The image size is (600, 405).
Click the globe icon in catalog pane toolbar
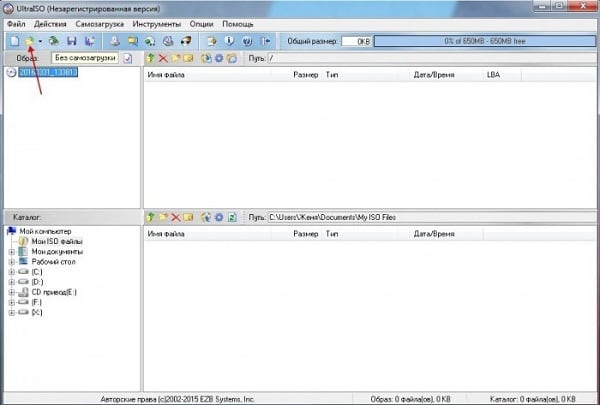[206, 217]
